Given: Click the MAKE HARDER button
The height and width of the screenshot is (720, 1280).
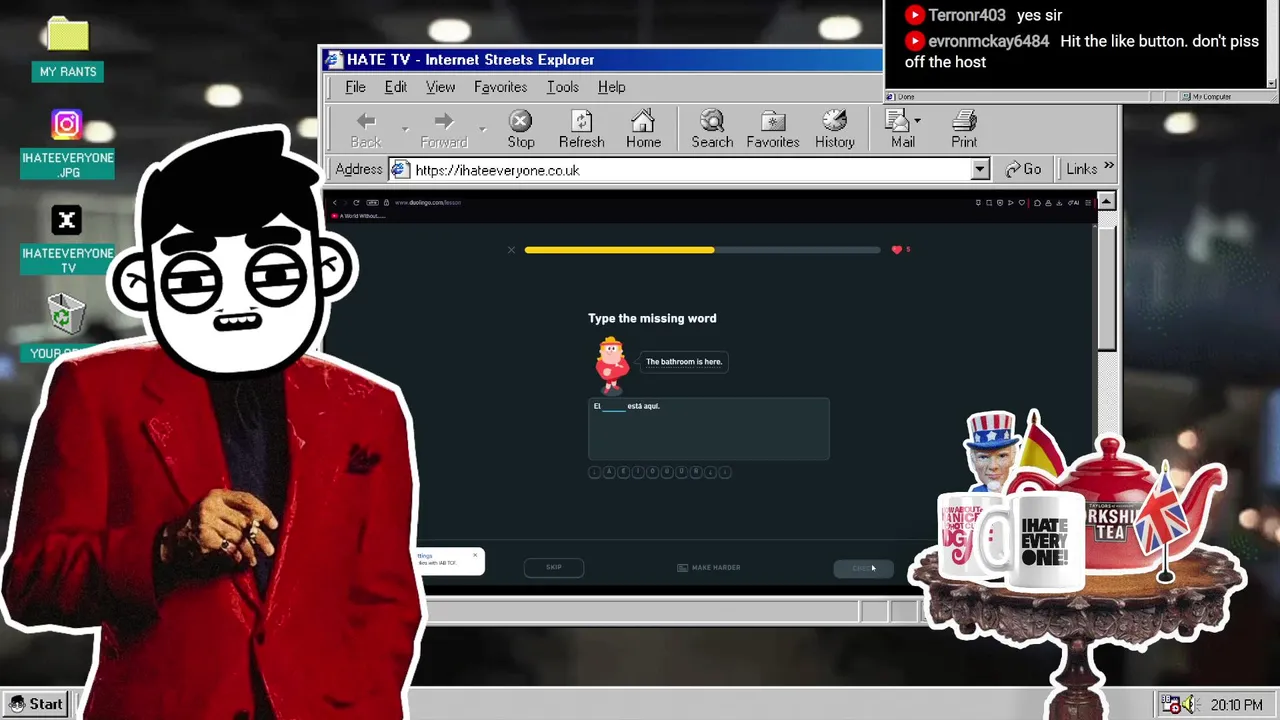Looking at the screenshot, I should click(x=709, y=567).
